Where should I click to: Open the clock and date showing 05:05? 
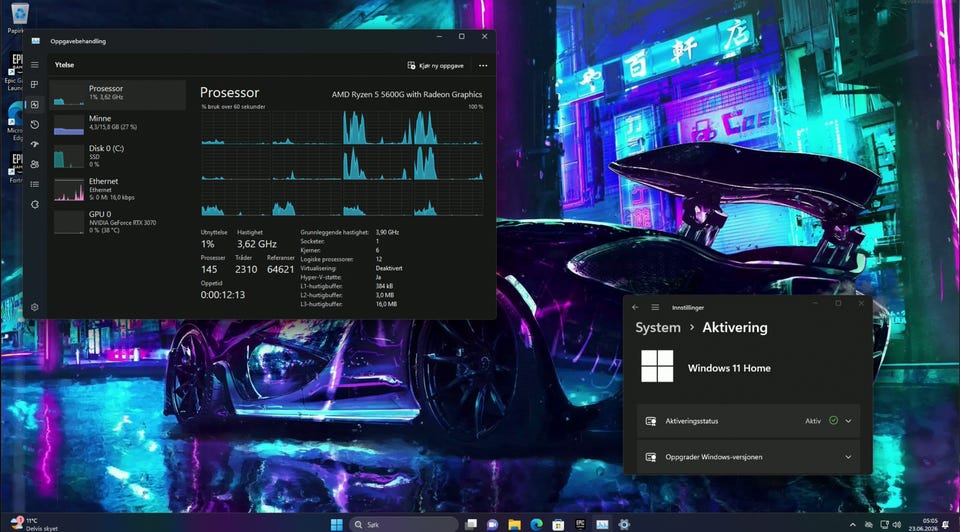(923, 525)
